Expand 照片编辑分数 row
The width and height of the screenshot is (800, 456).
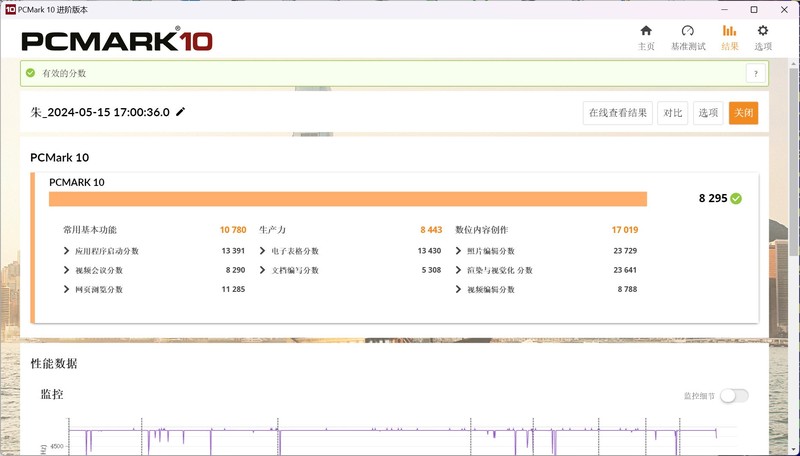point(458,251)
